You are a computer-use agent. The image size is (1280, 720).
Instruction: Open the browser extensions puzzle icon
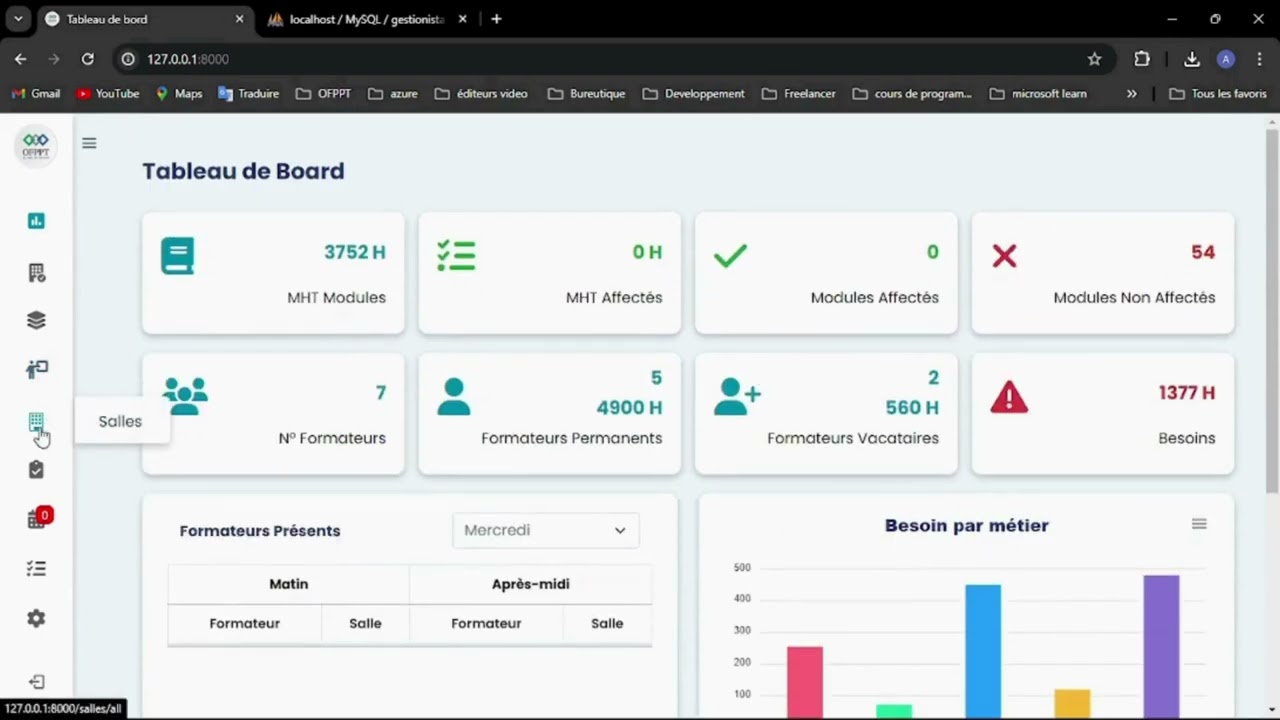[x=1142, y=59]
